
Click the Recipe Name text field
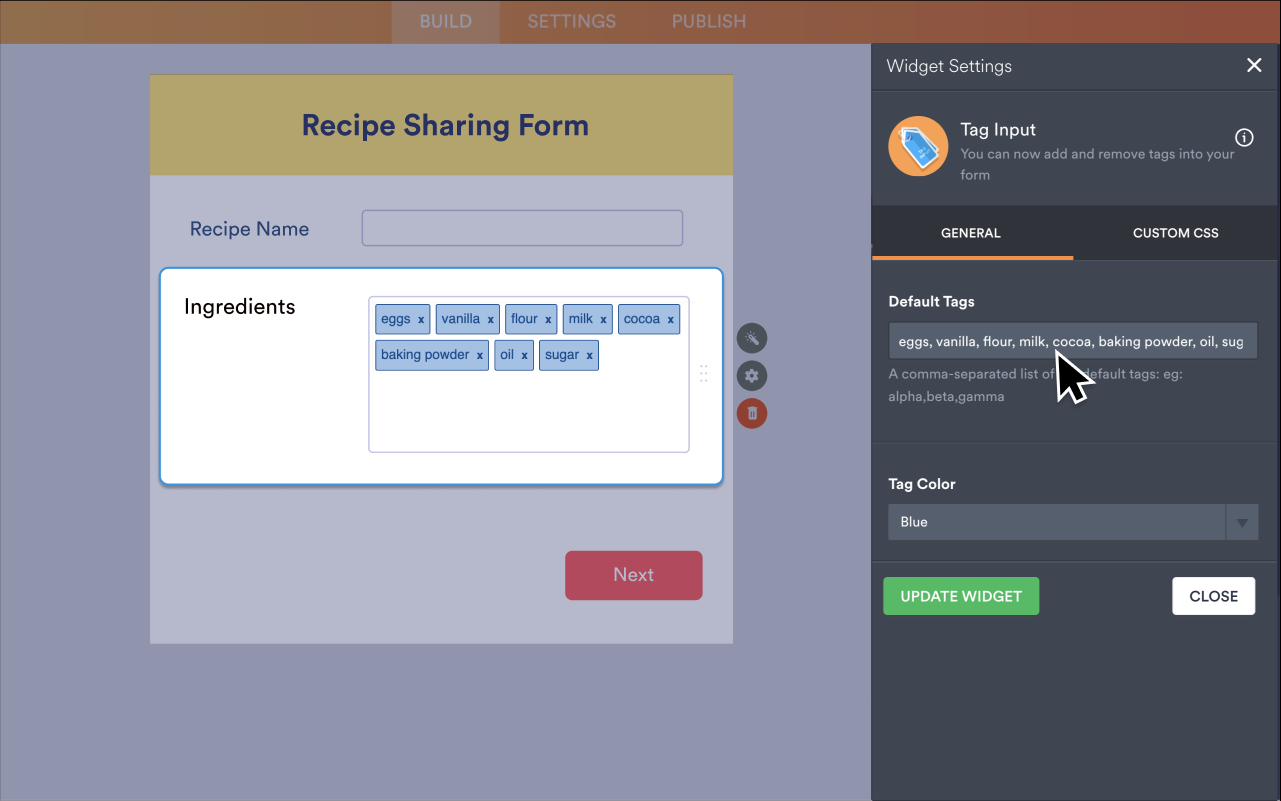coord(521,227)
